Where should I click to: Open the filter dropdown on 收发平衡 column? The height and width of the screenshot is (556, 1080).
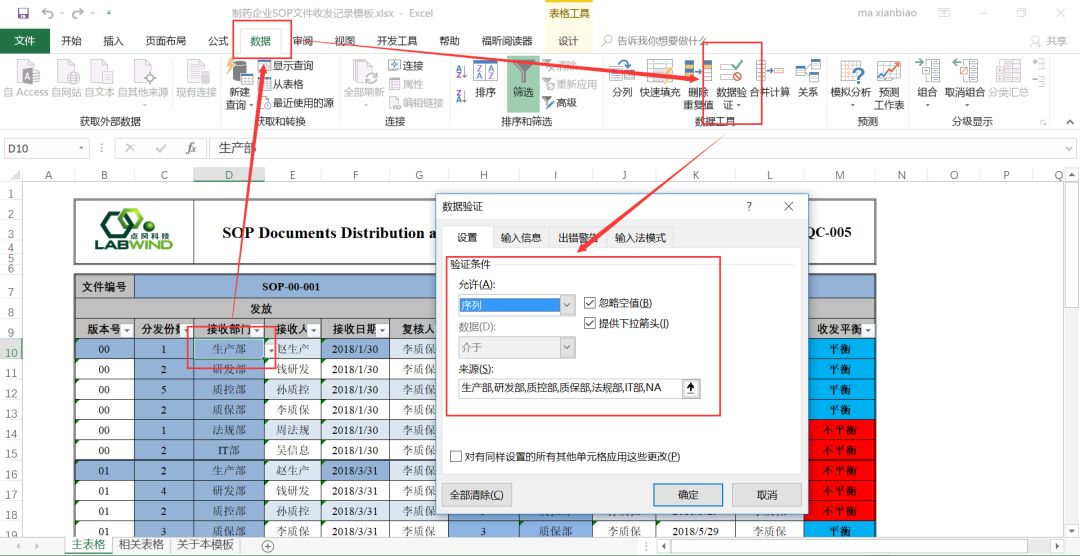click(867, 330)
